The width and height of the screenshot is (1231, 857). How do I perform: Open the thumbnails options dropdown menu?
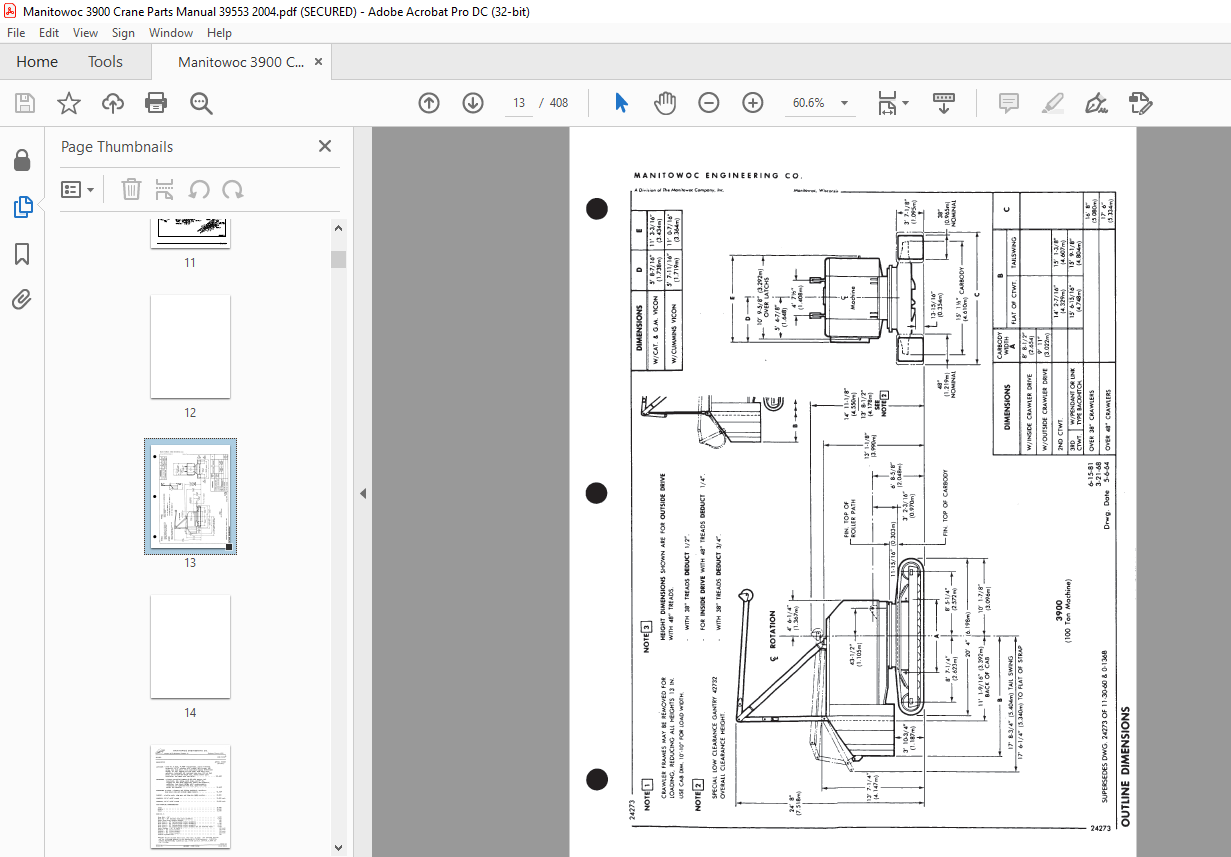pyautogui.click(x=77, y=189)
